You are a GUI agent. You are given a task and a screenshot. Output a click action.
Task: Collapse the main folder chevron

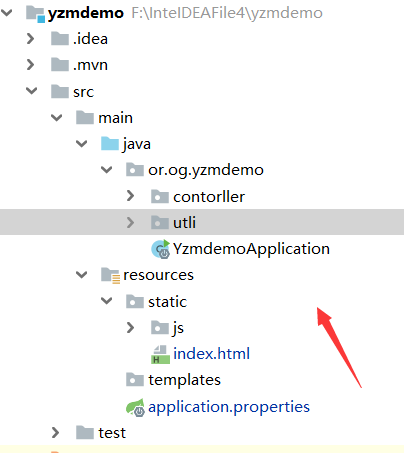click(x=57, y=117)
